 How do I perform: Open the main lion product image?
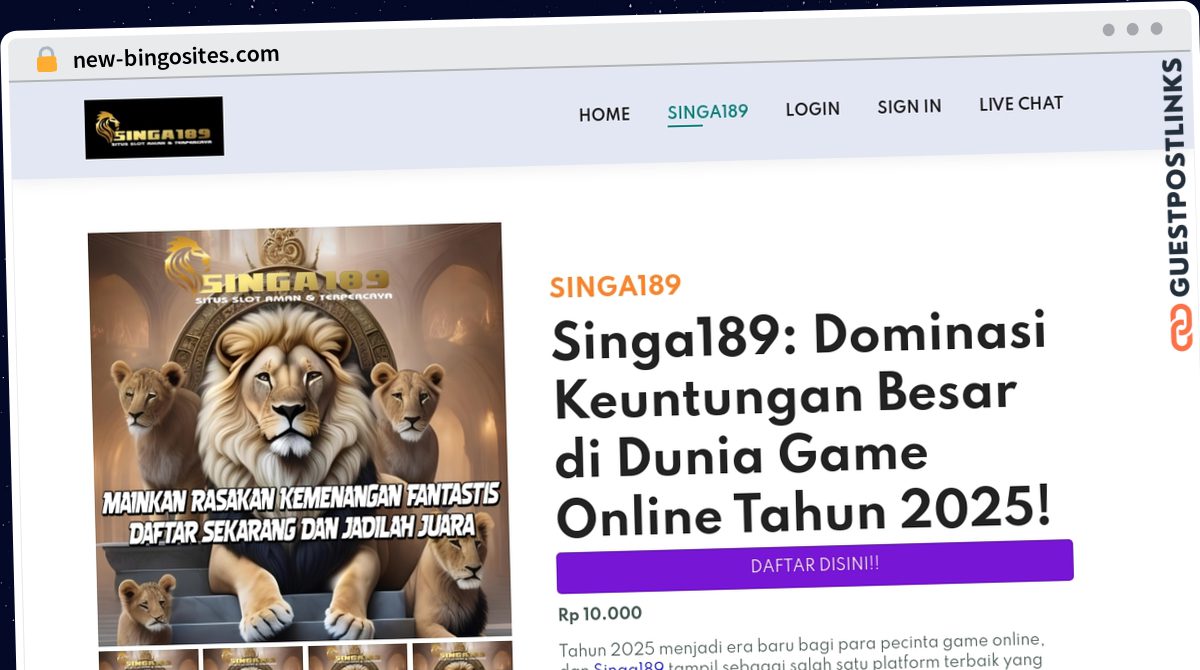(x=299, y=433)
